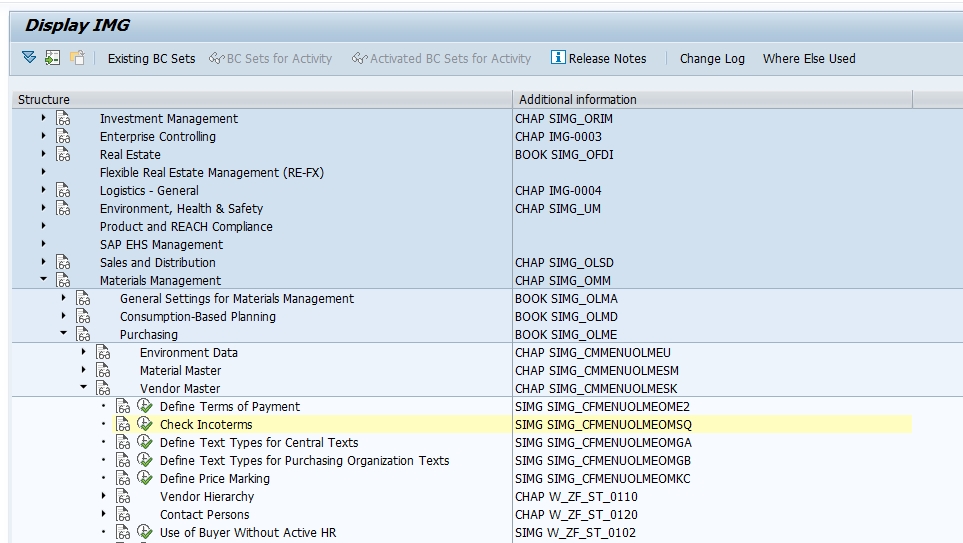Collapse the Vendor Master node
Screen dimensions: 963x543
[84, 388]
